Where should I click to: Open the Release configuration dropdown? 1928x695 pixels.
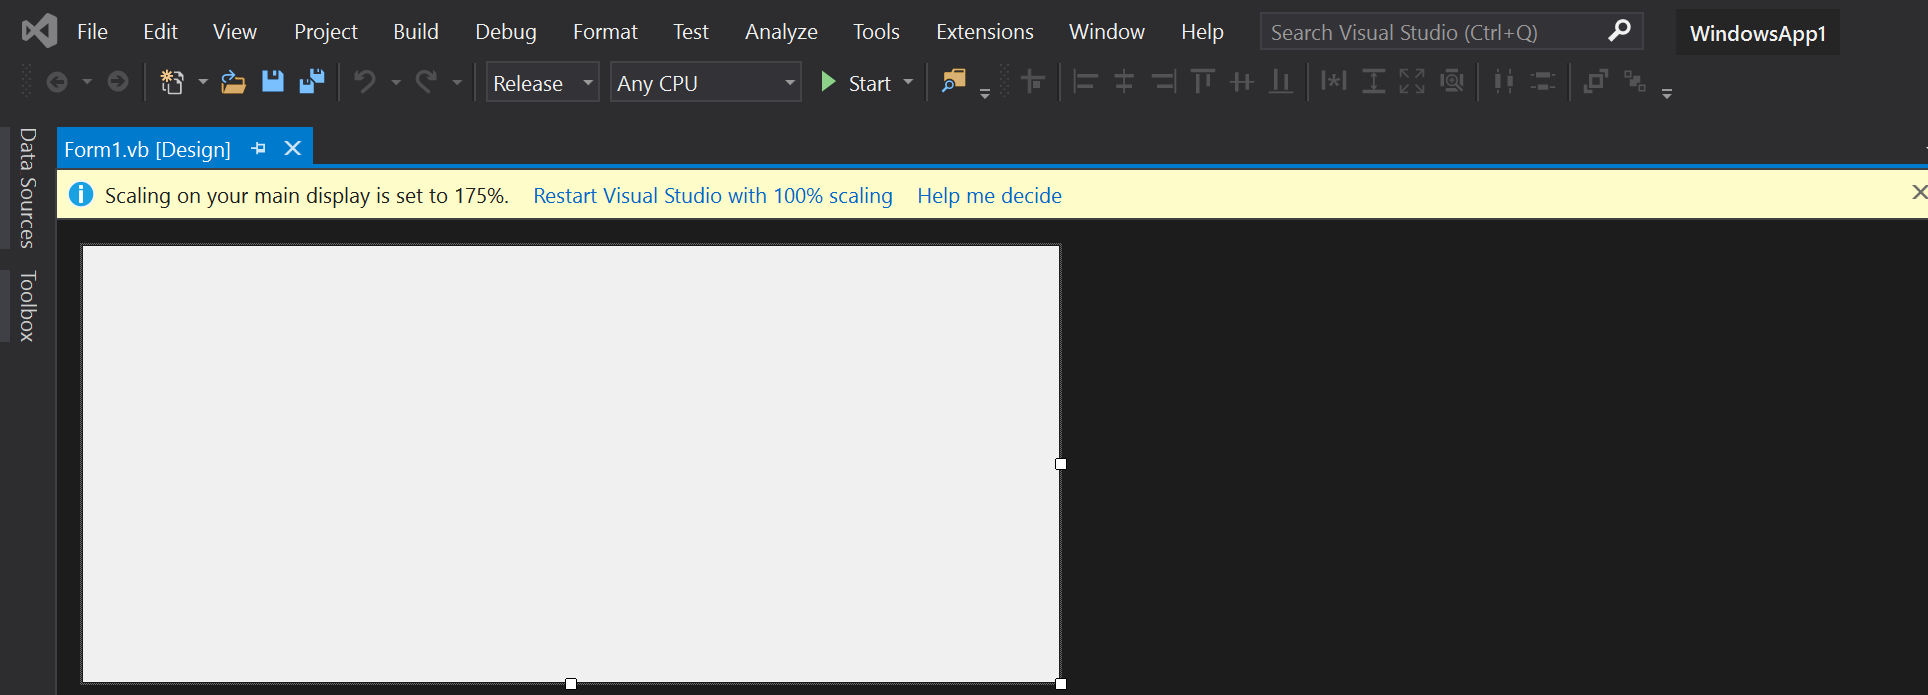[543, 82]
